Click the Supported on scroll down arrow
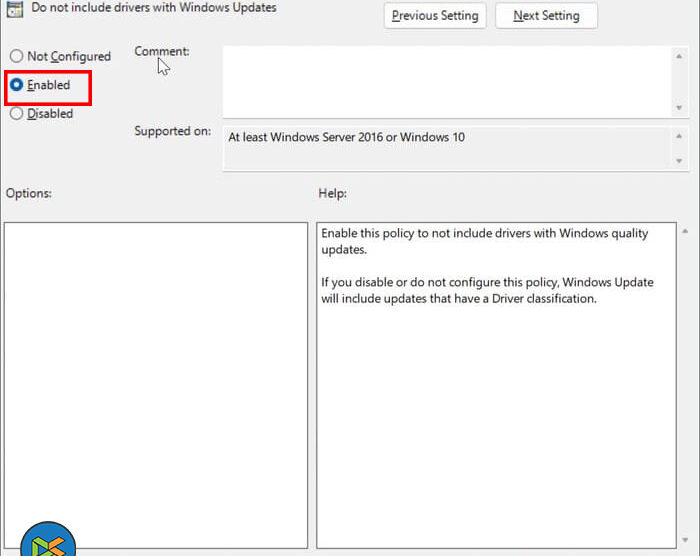The width and height of the screenshot is (700, 556). 679,161
